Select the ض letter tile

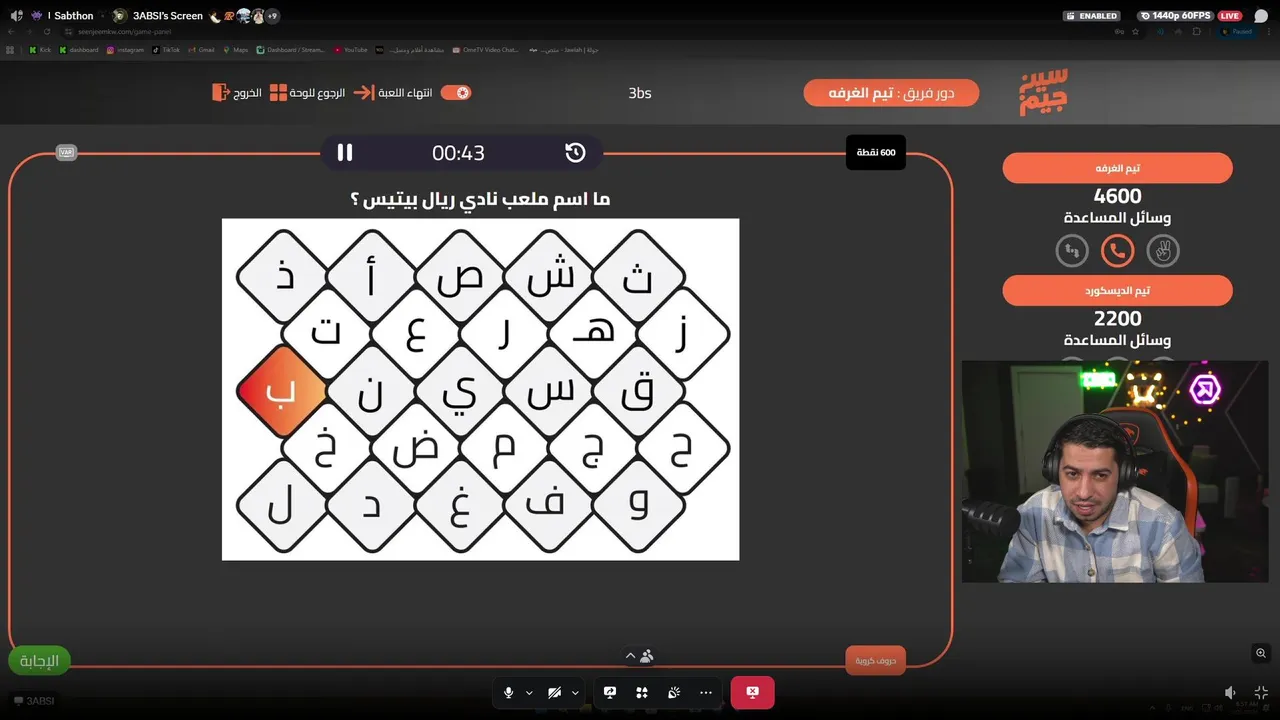(x=416, y=448)
